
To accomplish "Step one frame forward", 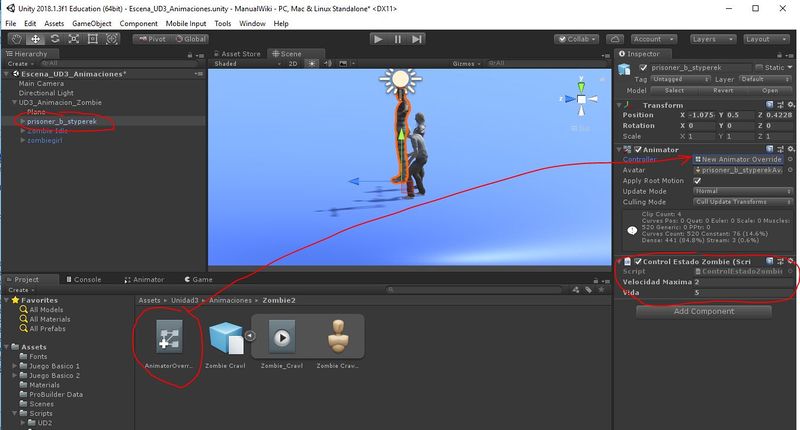I will (417, 39).
